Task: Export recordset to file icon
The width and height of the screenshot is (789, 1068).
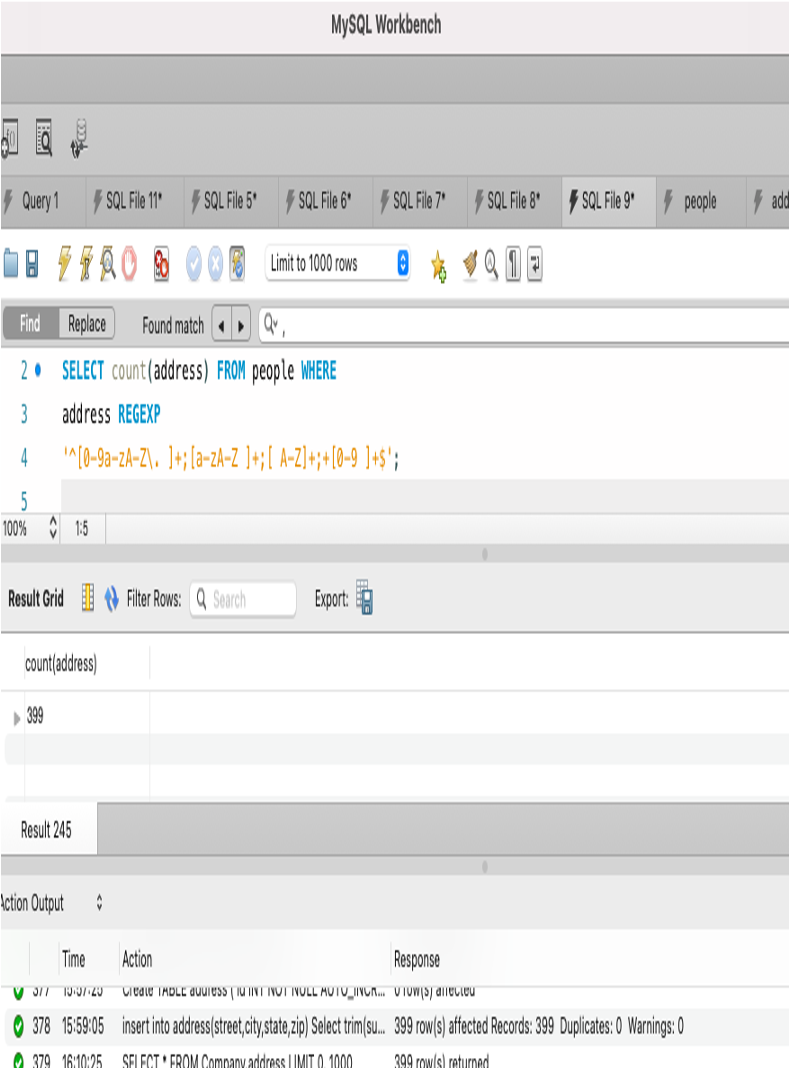Action: tap(365, 597)
